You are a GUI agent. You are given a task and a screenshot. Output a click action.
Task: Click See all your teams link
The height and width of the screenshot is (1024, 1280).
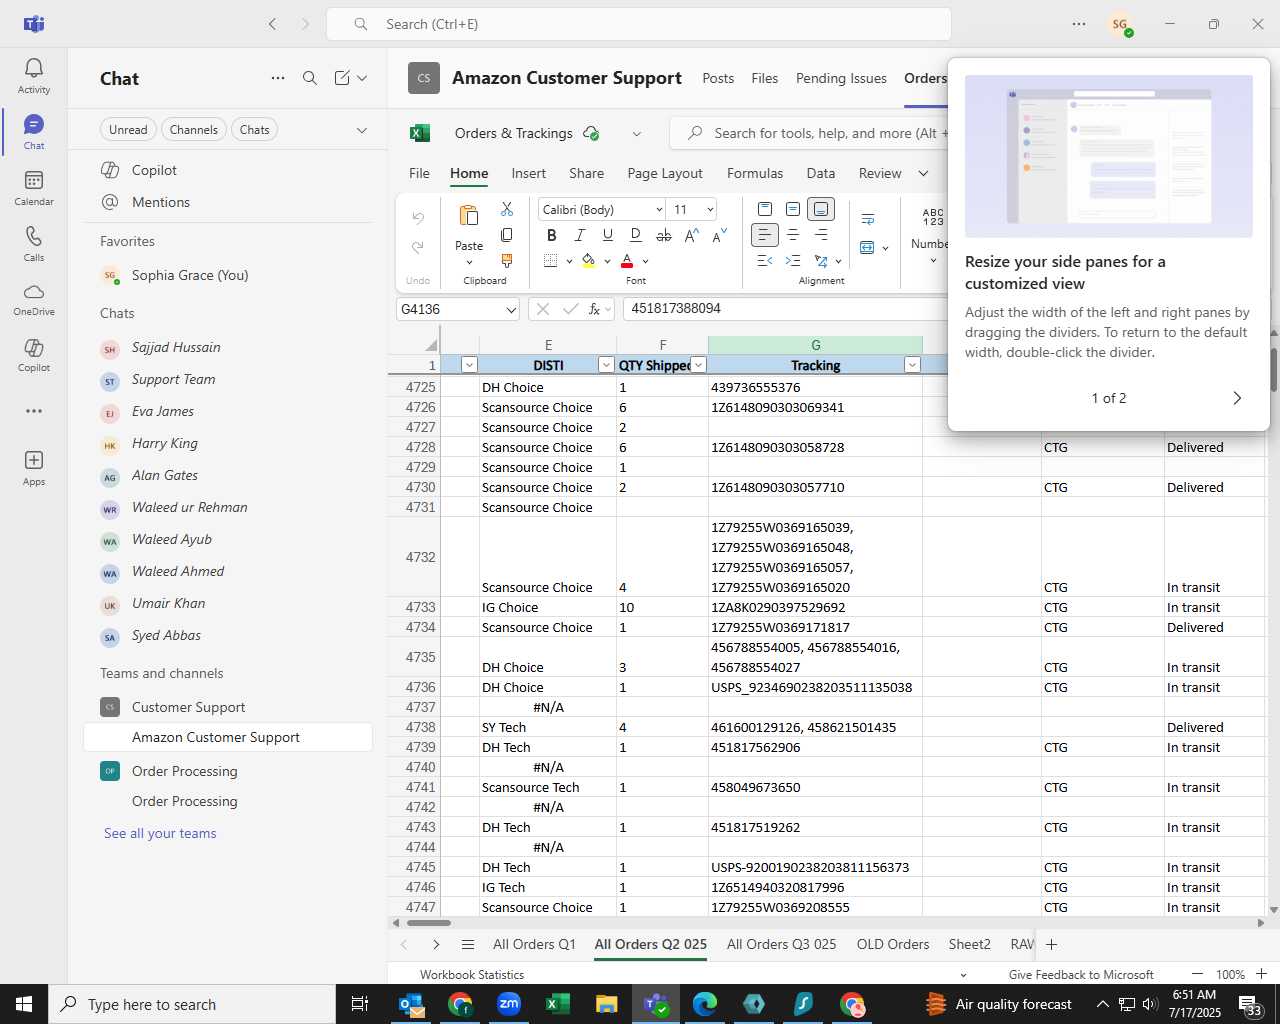[160, 833]
